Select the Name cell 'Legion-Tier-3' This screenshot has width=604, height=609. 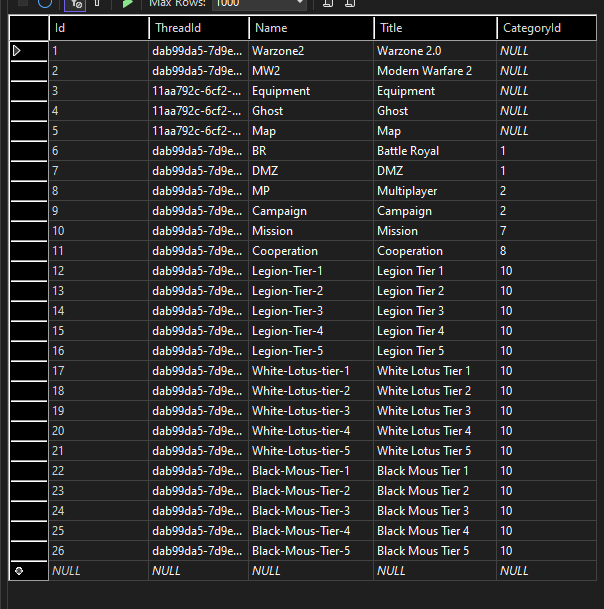click(x=311, y=311)
